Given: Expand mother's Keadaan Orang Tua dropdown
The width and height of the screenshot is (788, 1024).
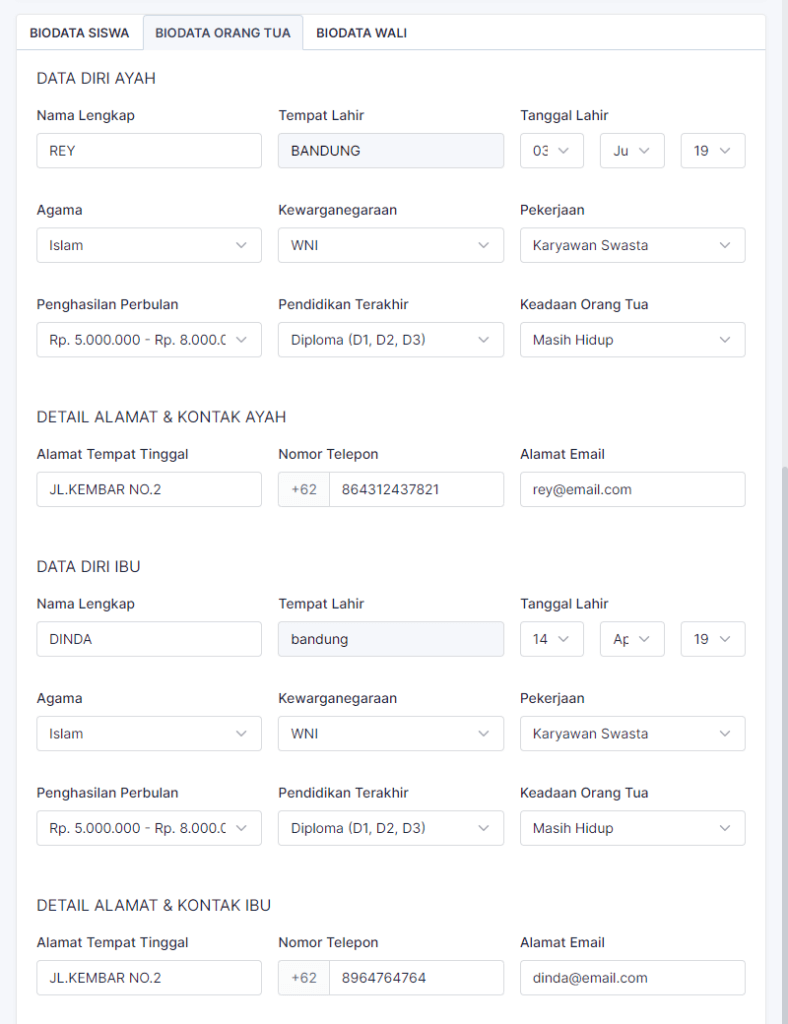Looking at the screenshot, I should click(632, 828).
